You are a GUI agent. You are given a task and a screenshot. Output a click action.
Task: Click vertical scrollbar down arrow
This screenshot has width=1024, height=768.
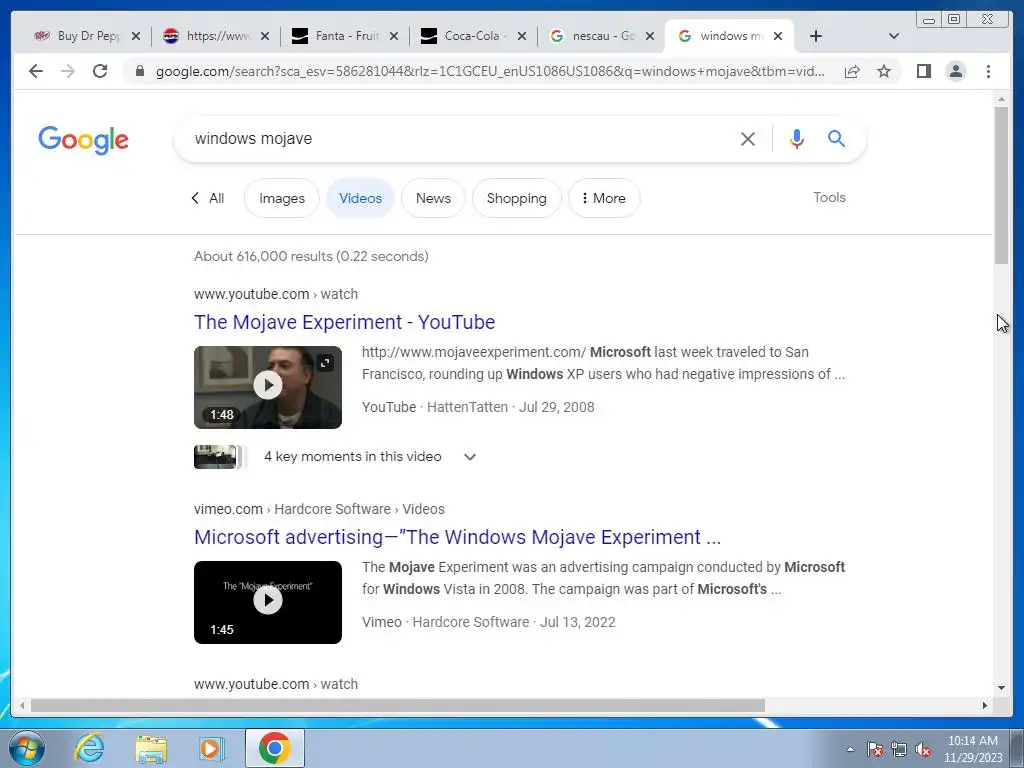click(x=1001, y=687)
